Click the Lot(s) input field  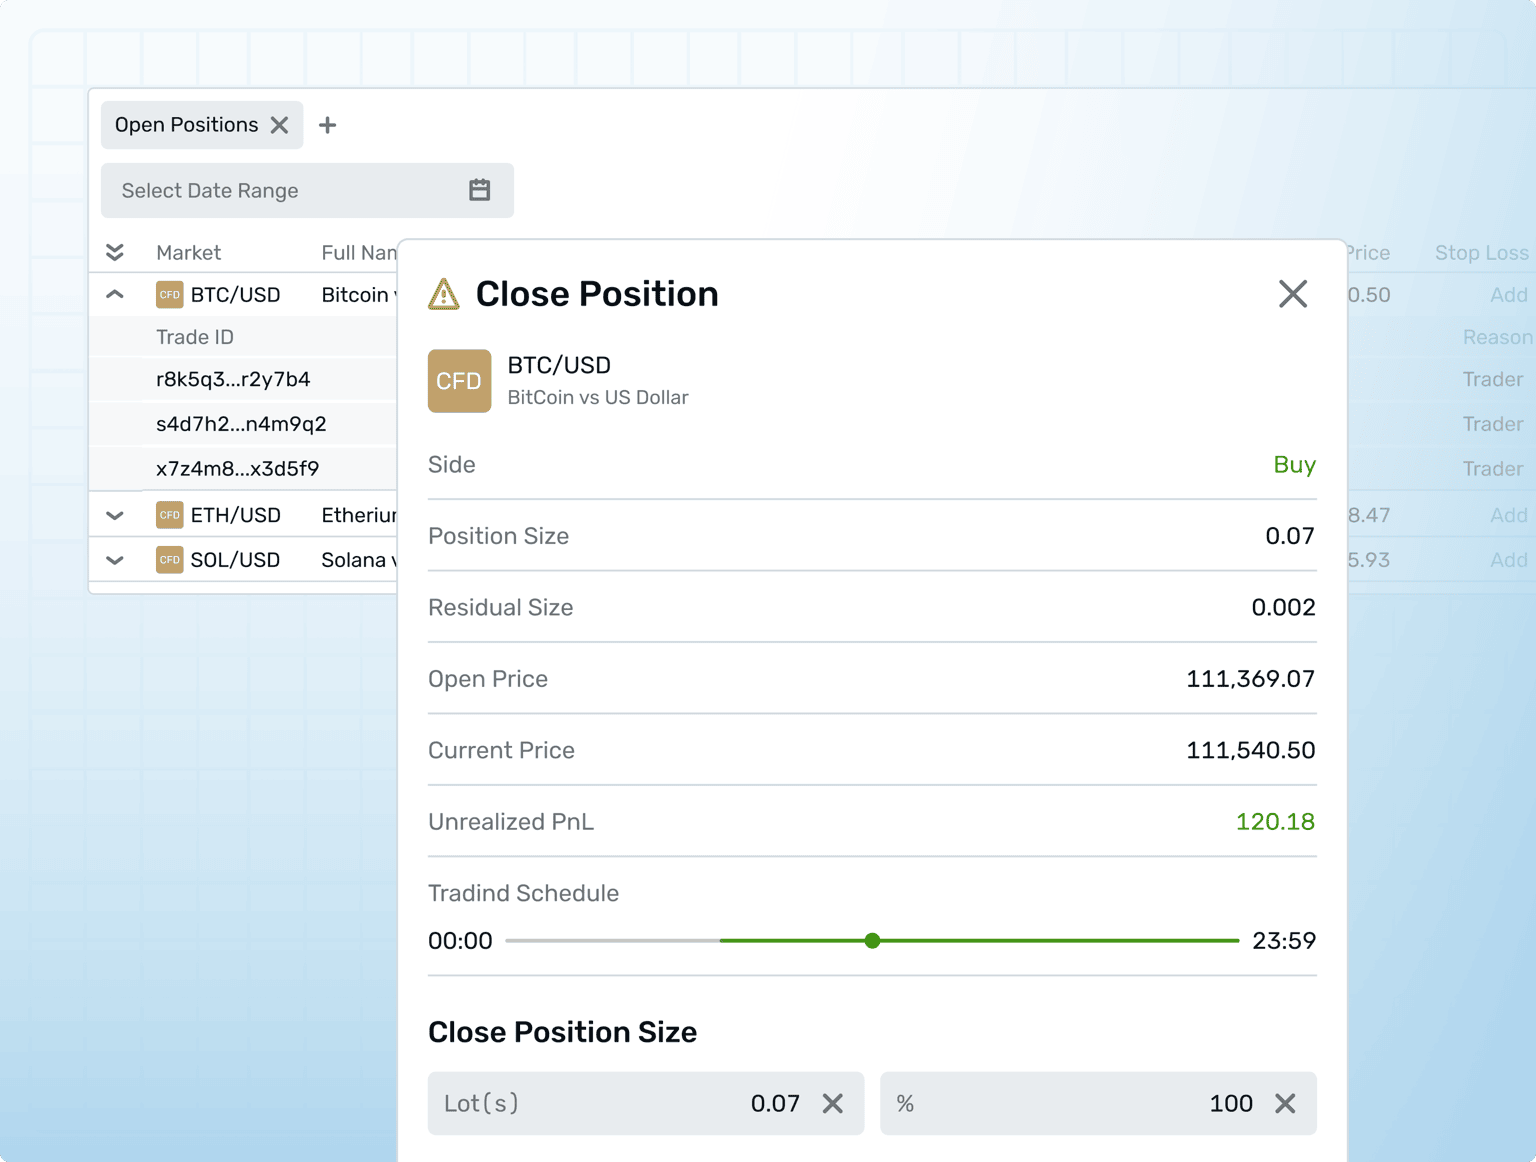click(646, 1103)
